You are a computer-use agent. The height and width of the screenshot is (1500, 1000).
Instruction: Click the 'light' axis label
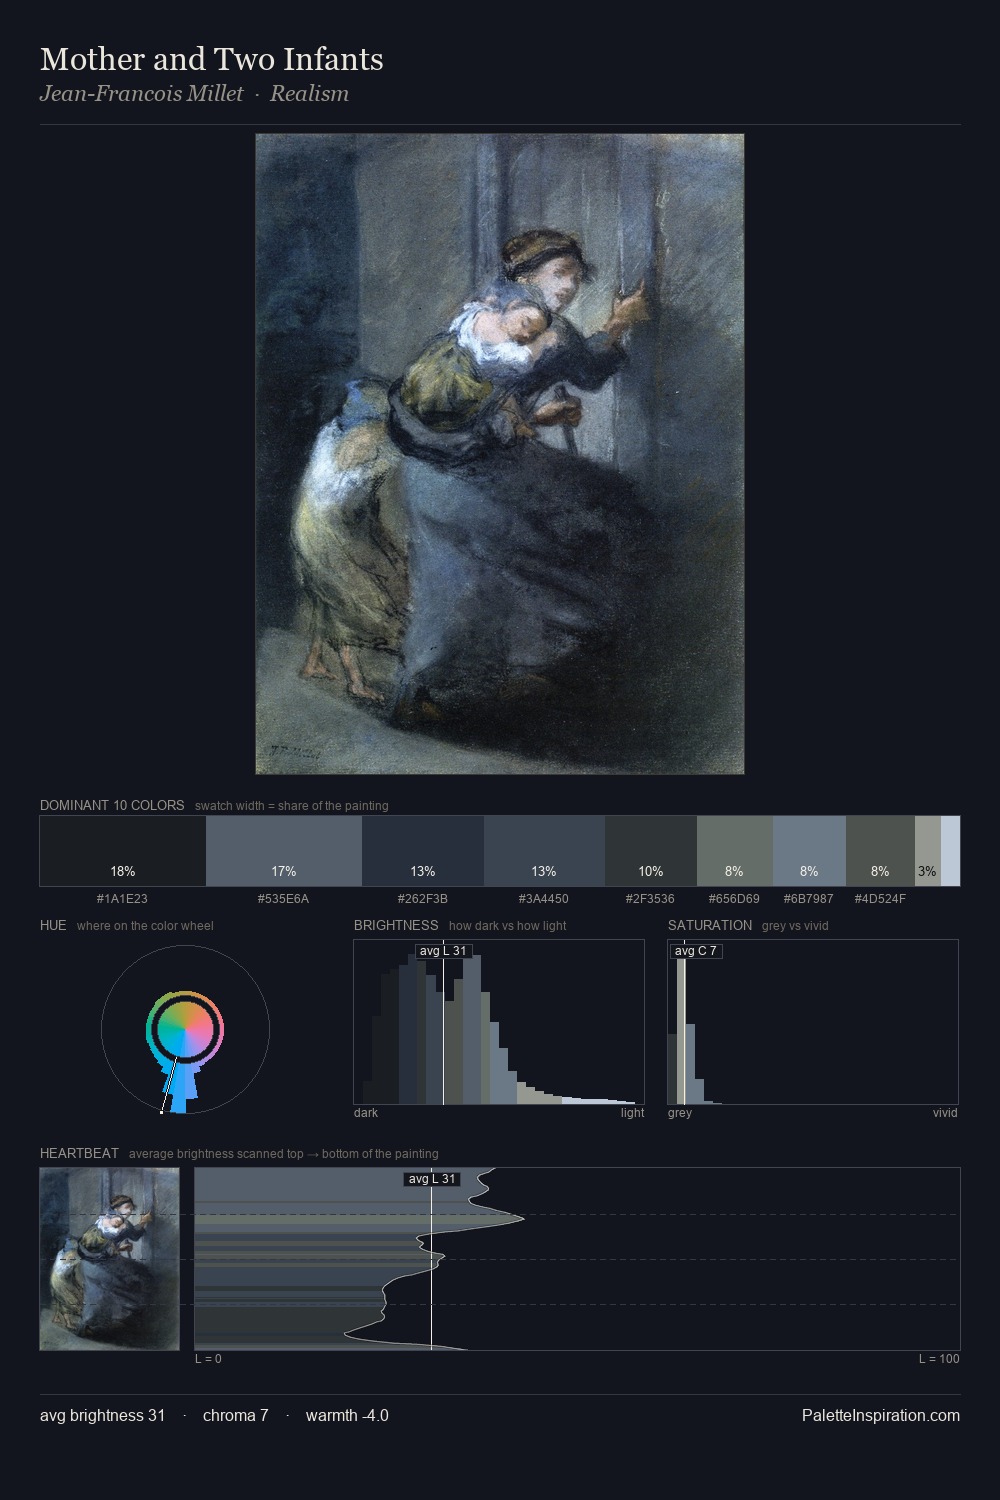point(632,1112)
